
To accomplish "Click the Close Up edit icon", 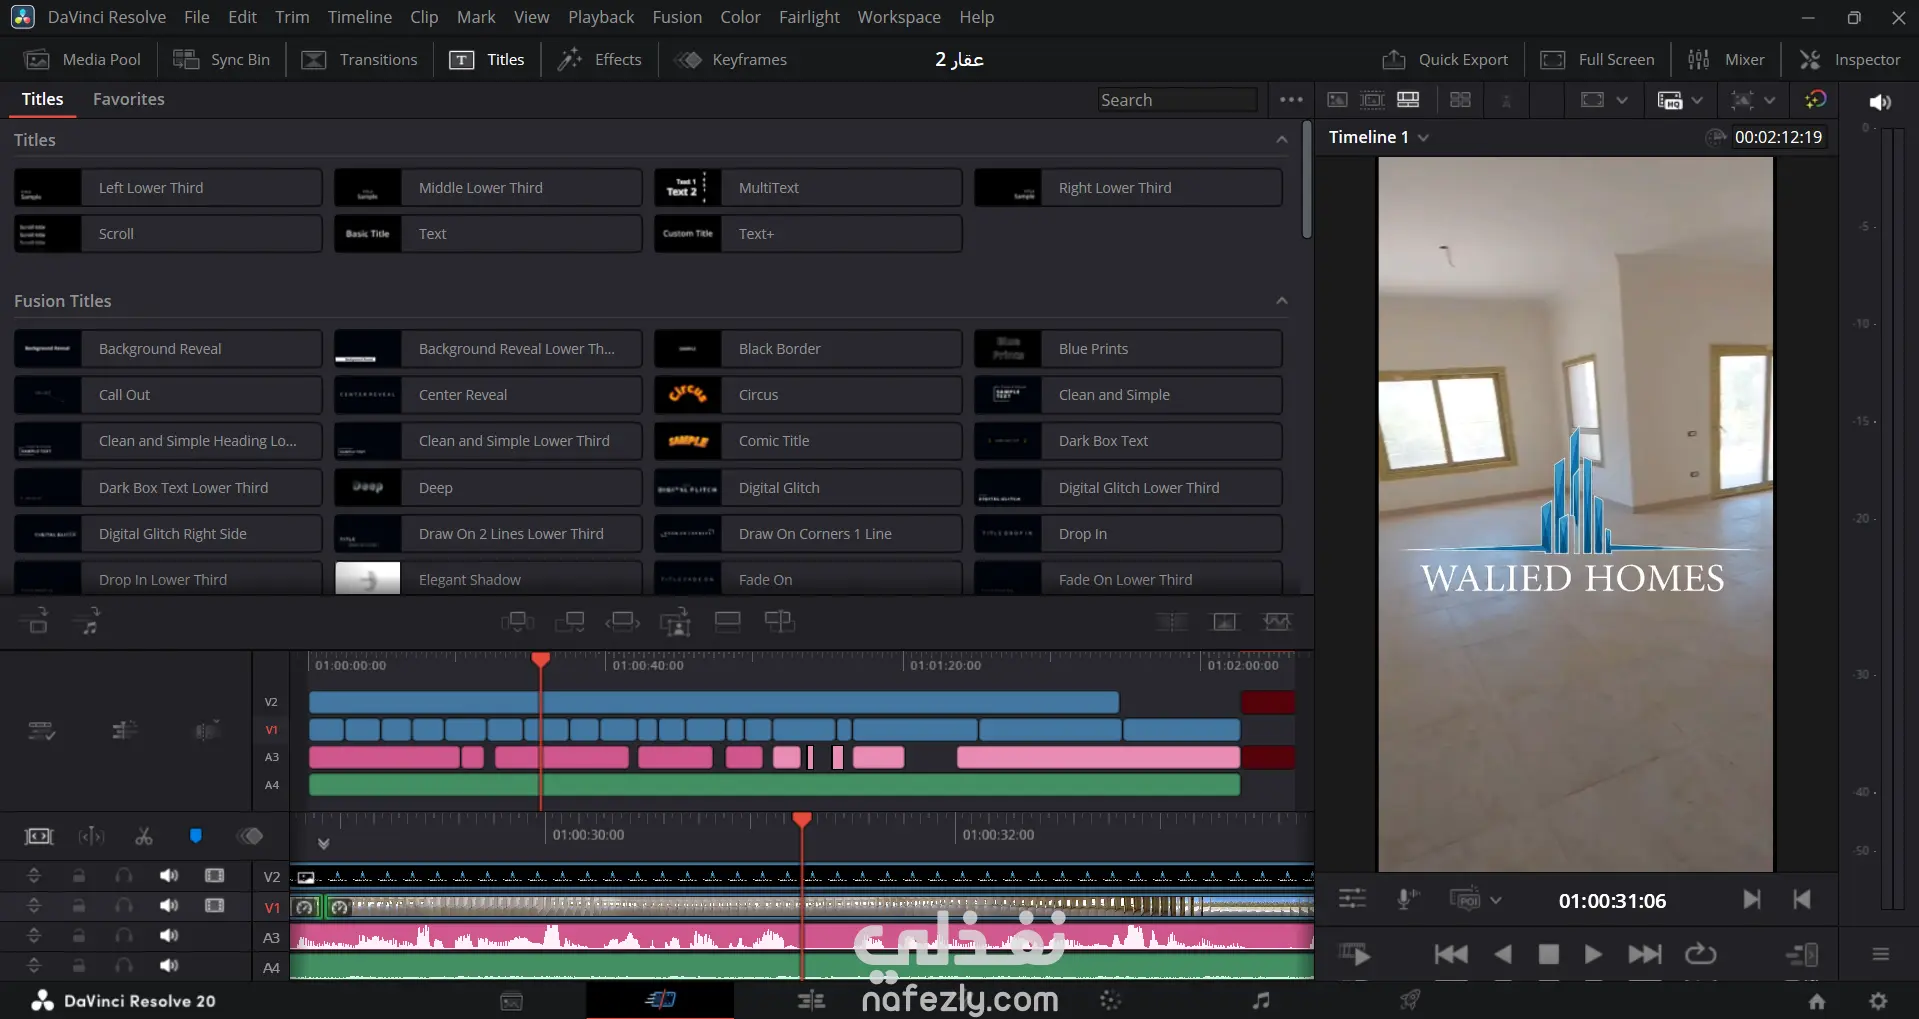I will point(675,622).
